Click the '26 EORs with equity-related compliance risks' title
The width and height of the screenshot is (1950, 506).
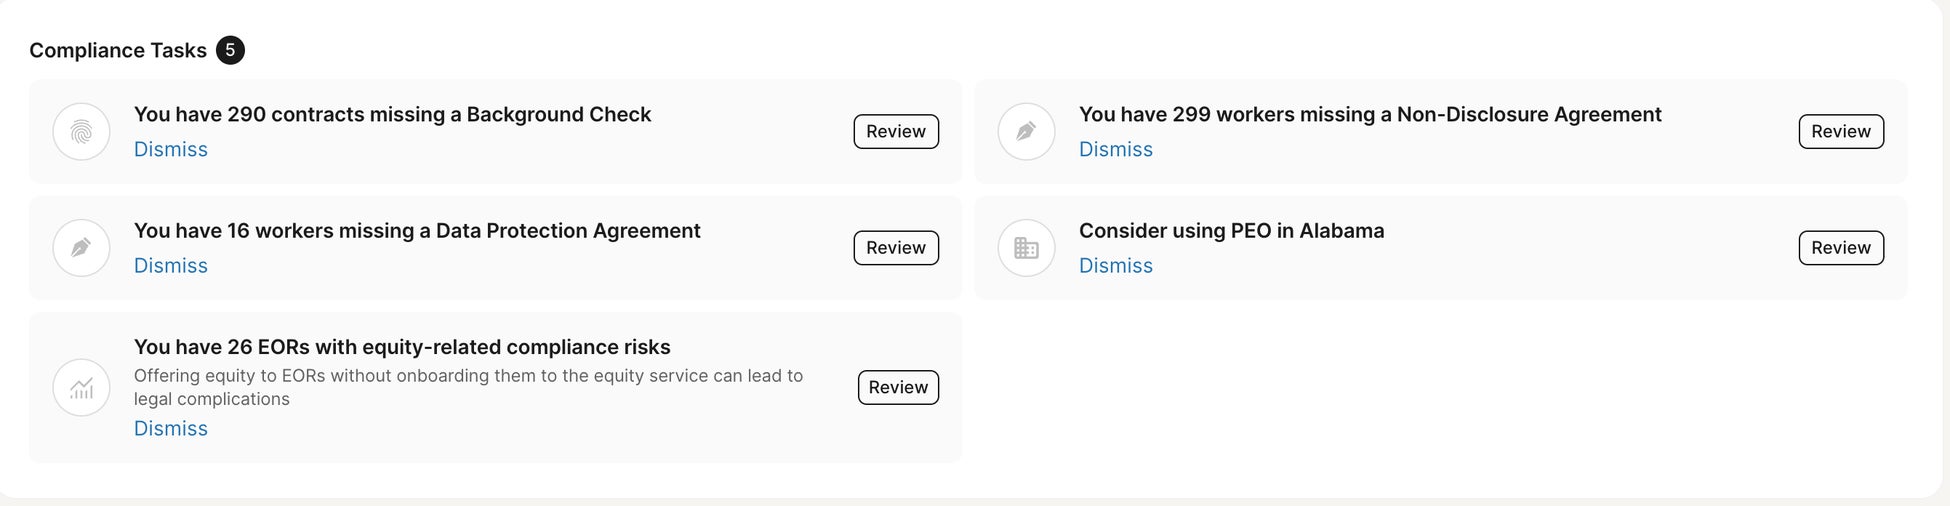coord(402,347)
